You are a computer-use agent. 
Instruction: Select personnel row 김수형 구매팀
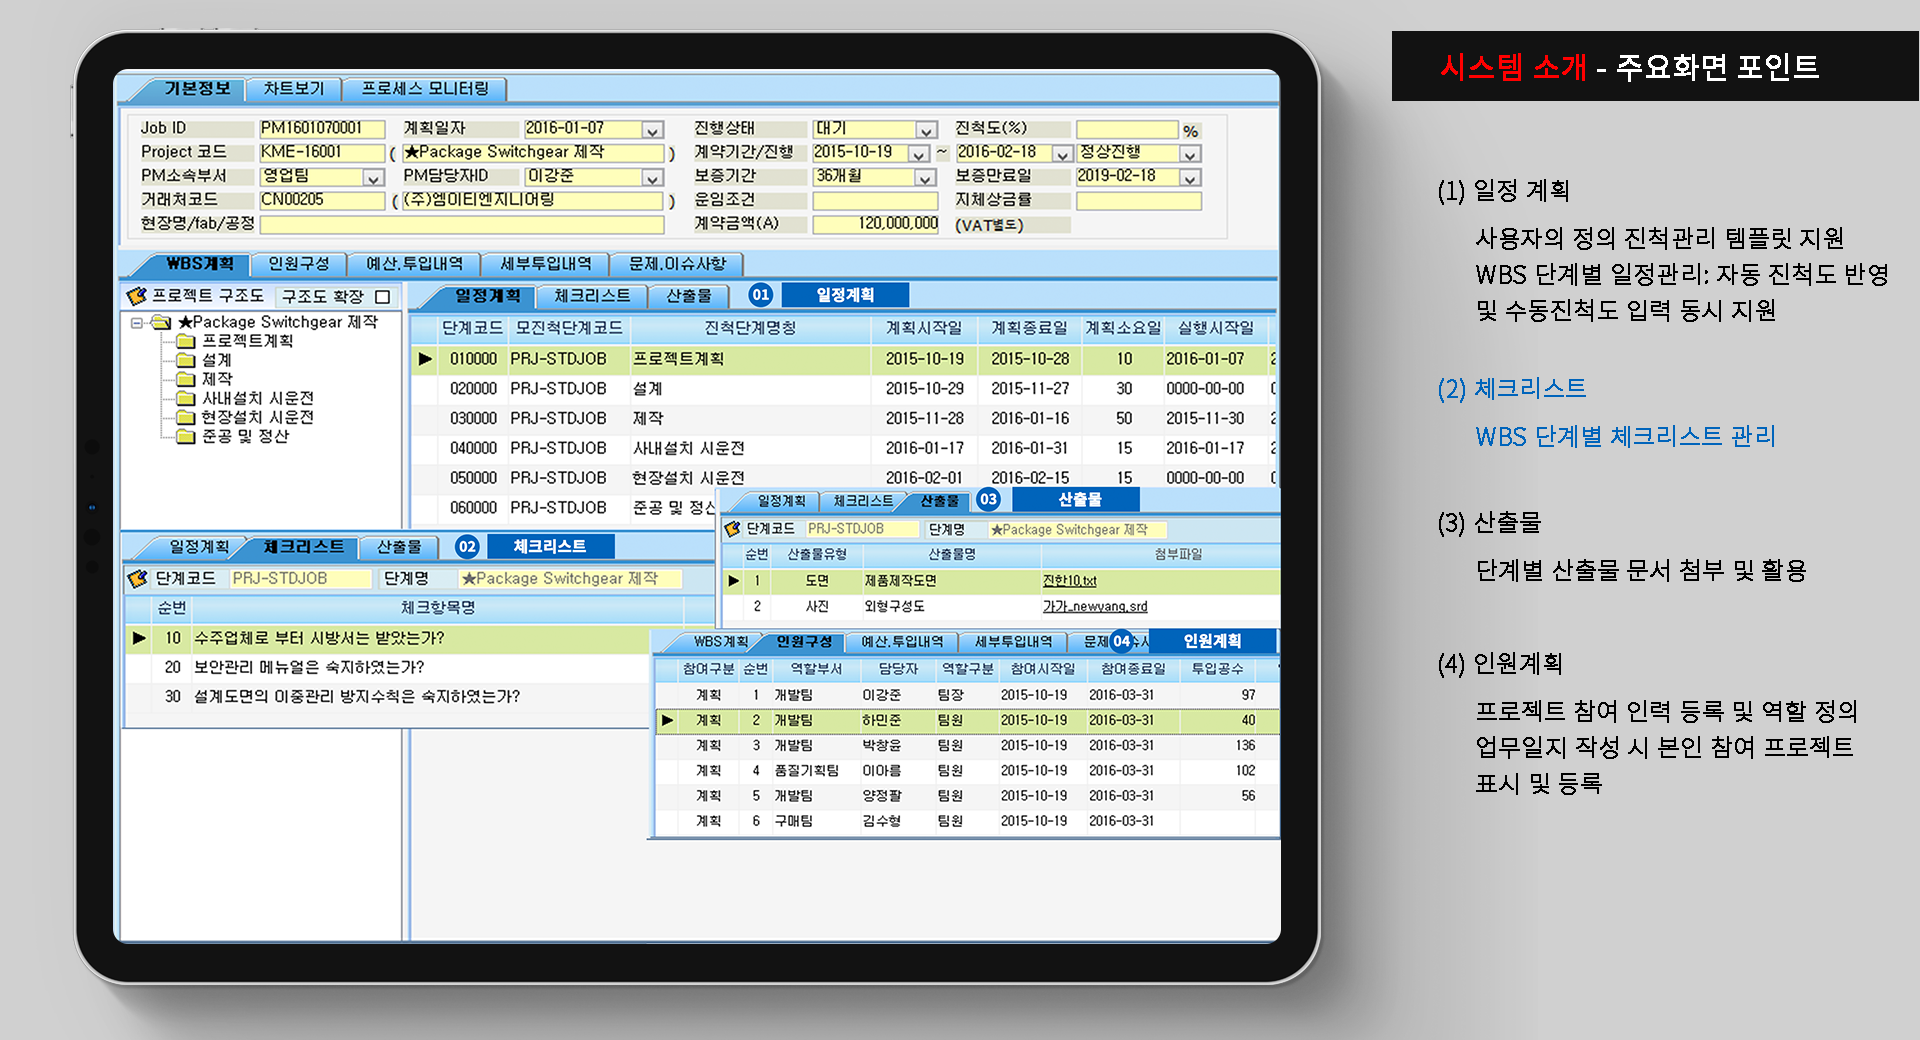967,821
